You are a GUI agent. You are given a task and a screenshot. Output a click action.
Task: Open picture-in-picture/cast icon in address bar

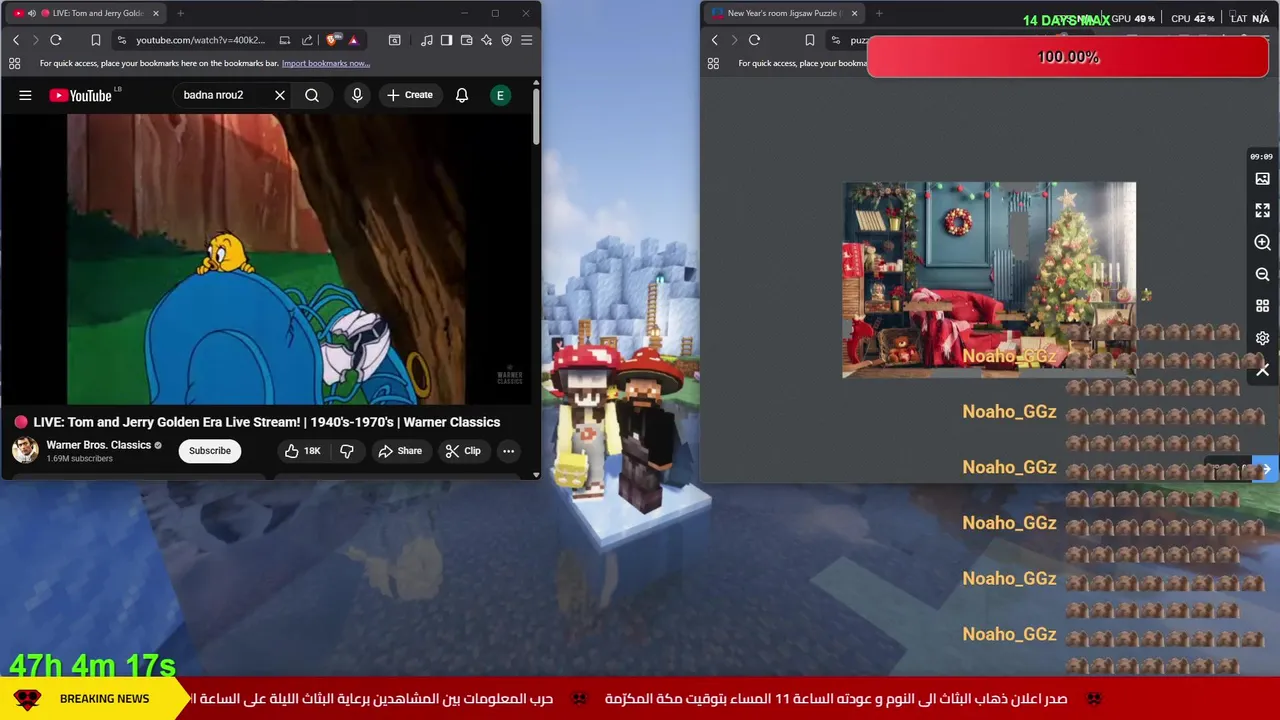(x=285, y=40)
